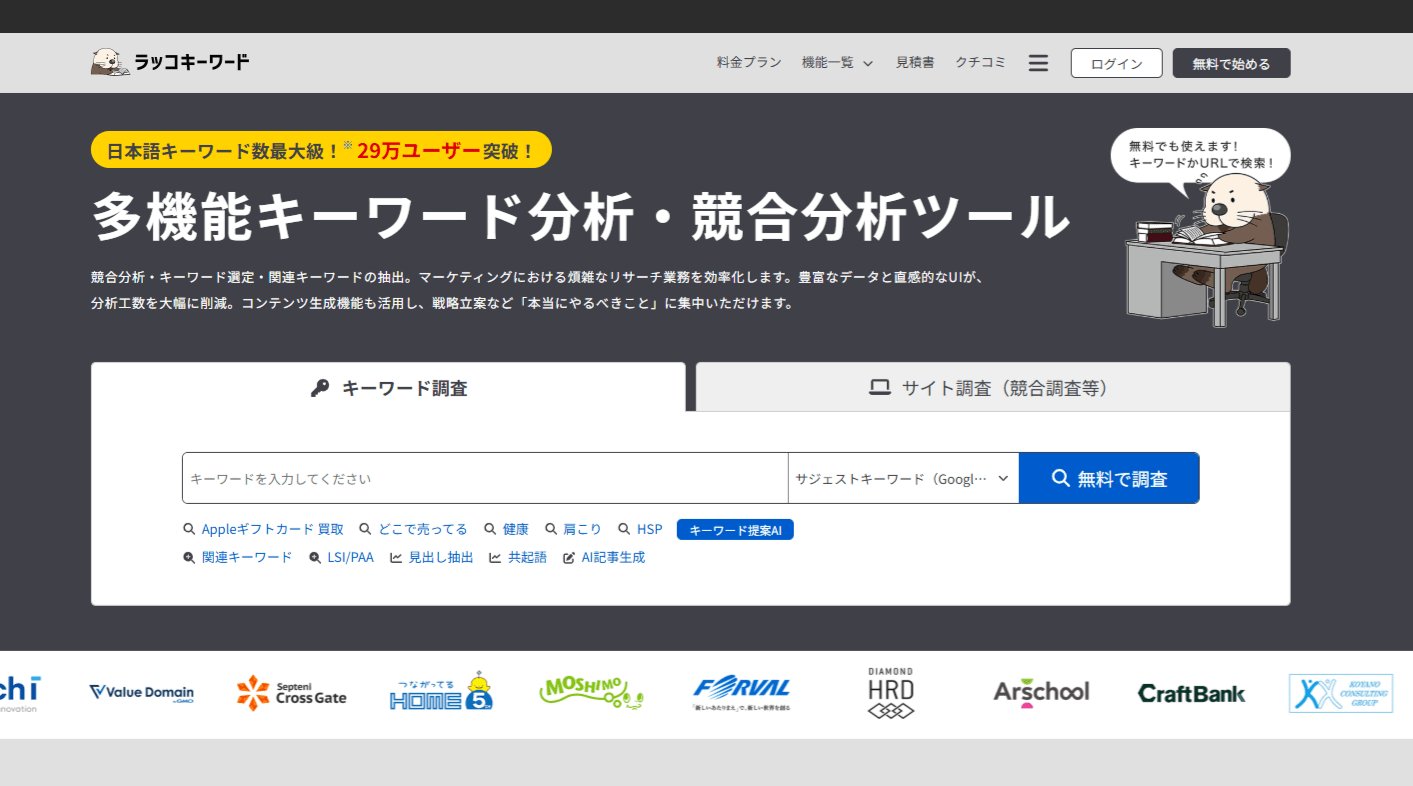This screenshot has height=786, width=1413.
Task: Select the HSP suggestion link
Action: pyautogui.click(x=649, y=529)
